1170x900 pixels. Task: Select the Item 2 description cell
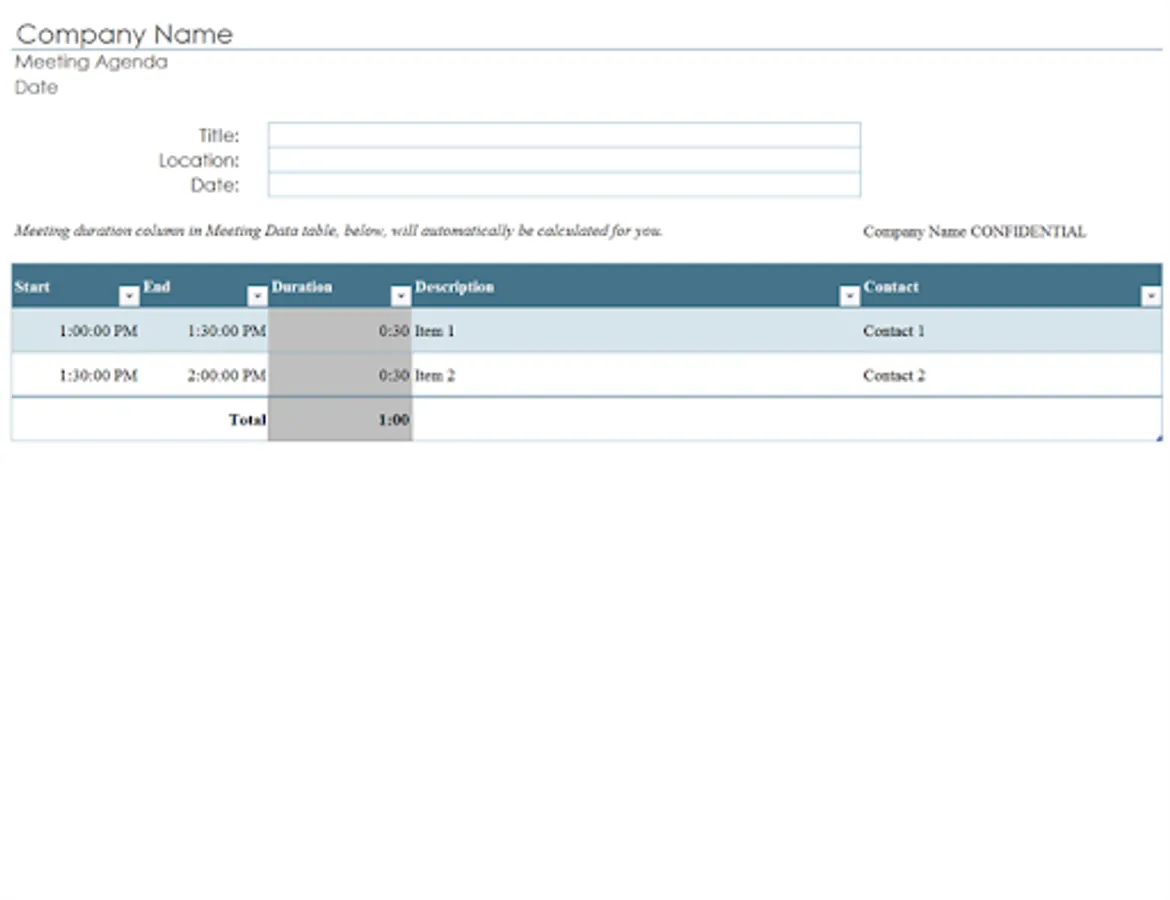click(636, 375)
